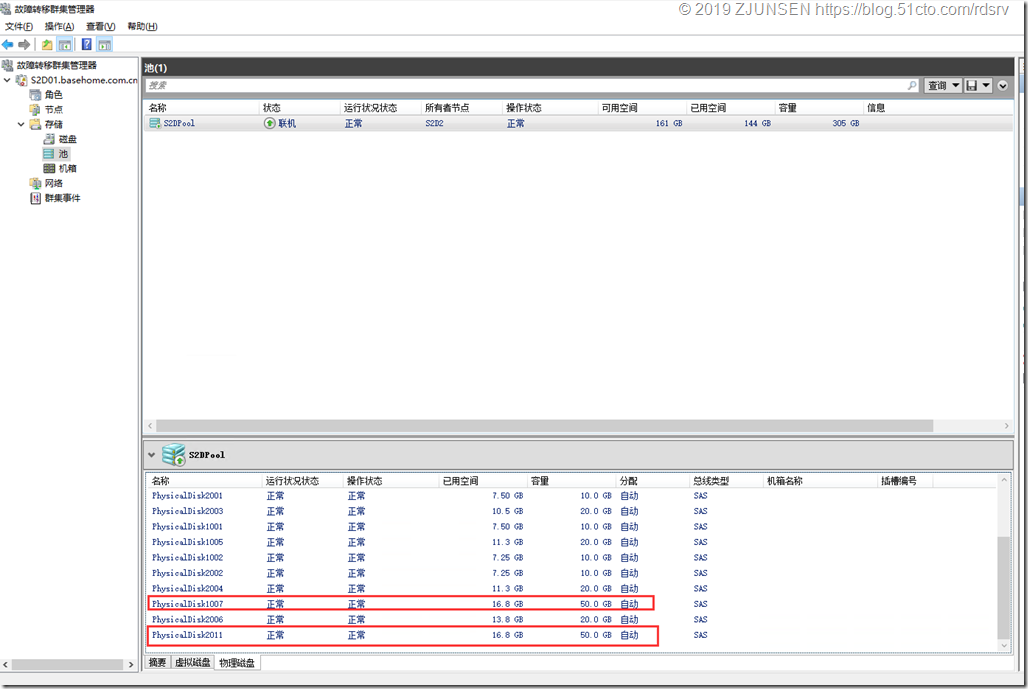This screenshot has width=1028, height=689.
Task: Click the 305 GB capacity cell of S2DPool
Action: pyautogui.click(x=846, y=123)
